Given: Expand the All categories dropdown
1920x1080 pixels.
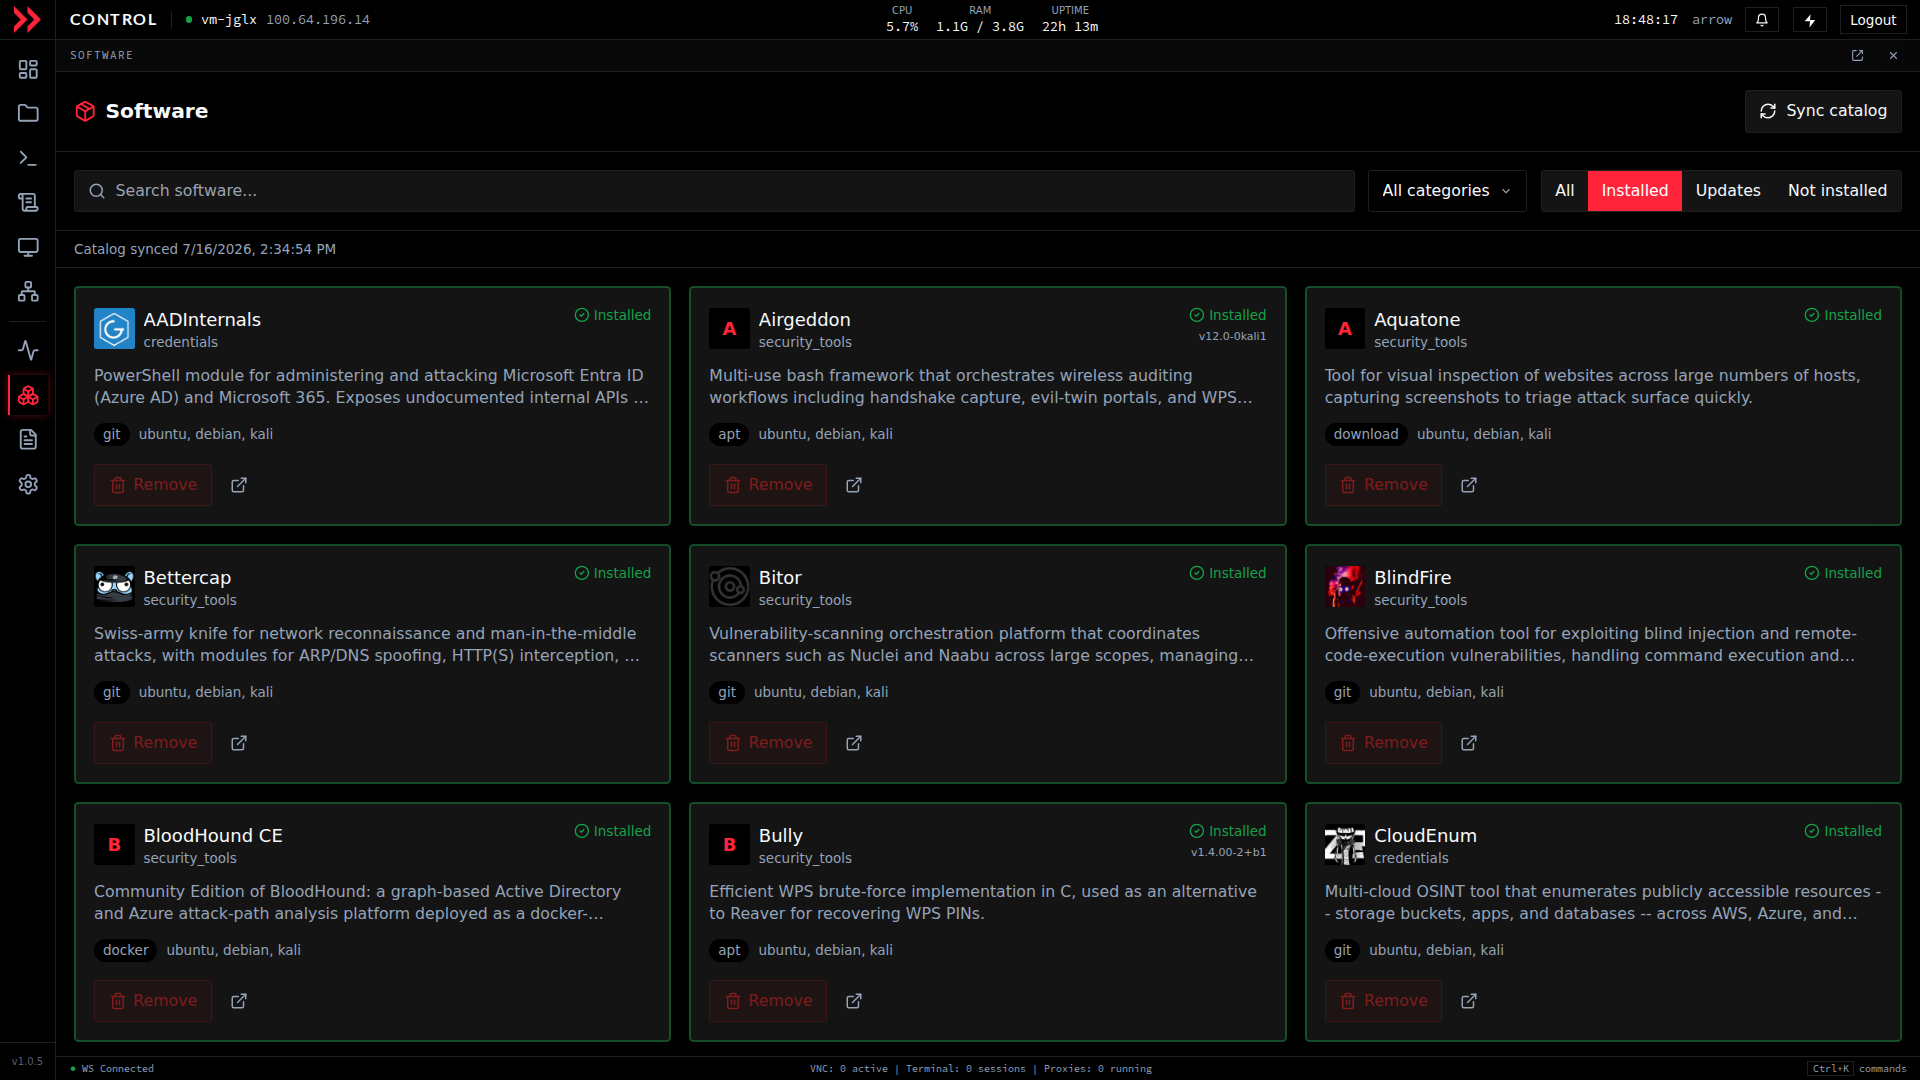Looking at the screenshot, I should tap(1447, 191).
